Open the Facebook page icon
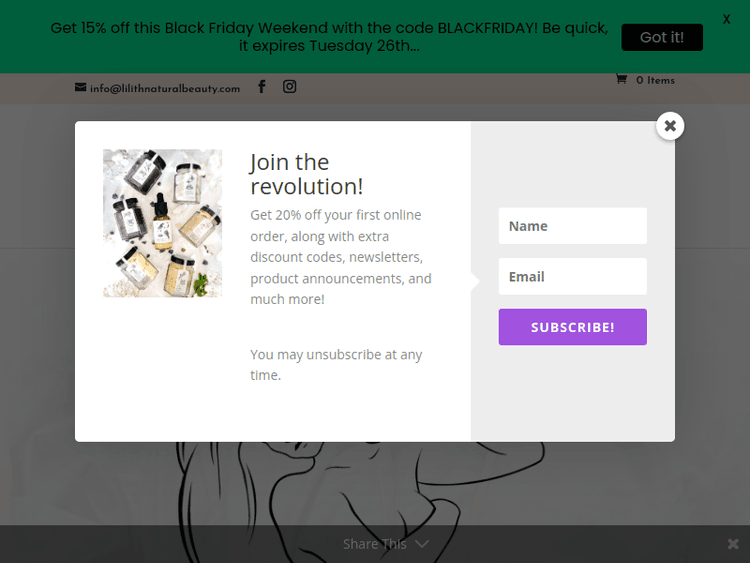 click(262, 87)
